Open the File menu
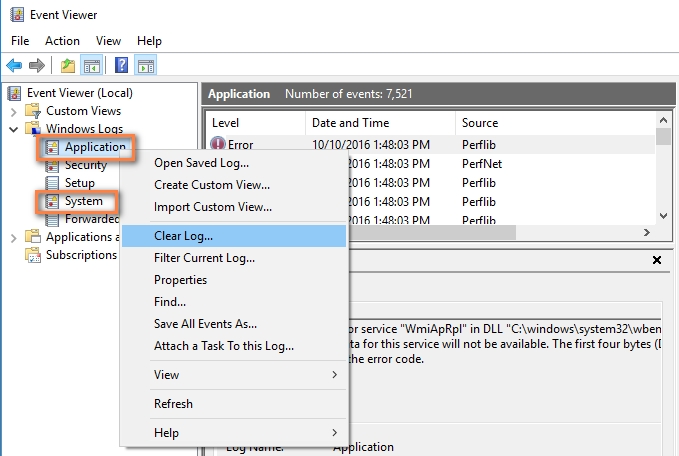Image resolution: width=679 pixels, height=456 pixels. pyautogui.click(x=20, y=41)
